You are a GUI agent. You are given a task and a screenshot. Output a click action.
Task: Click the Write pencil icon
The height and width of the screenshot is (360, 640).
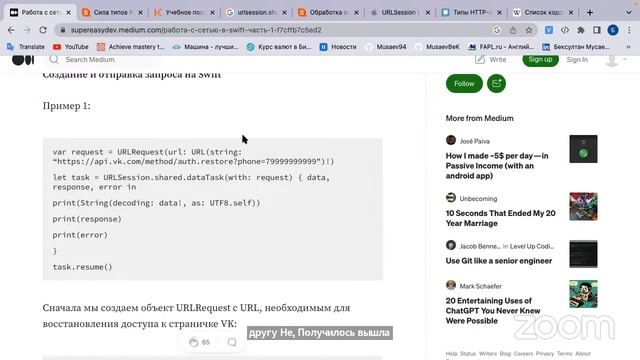480,60
